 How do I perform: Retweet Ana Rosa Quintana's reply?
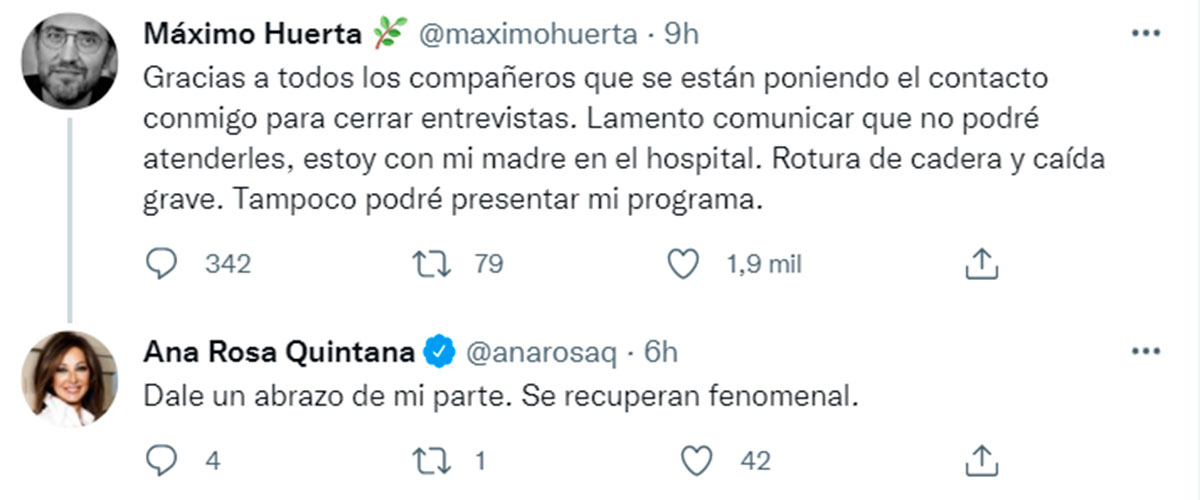point(429,461)
